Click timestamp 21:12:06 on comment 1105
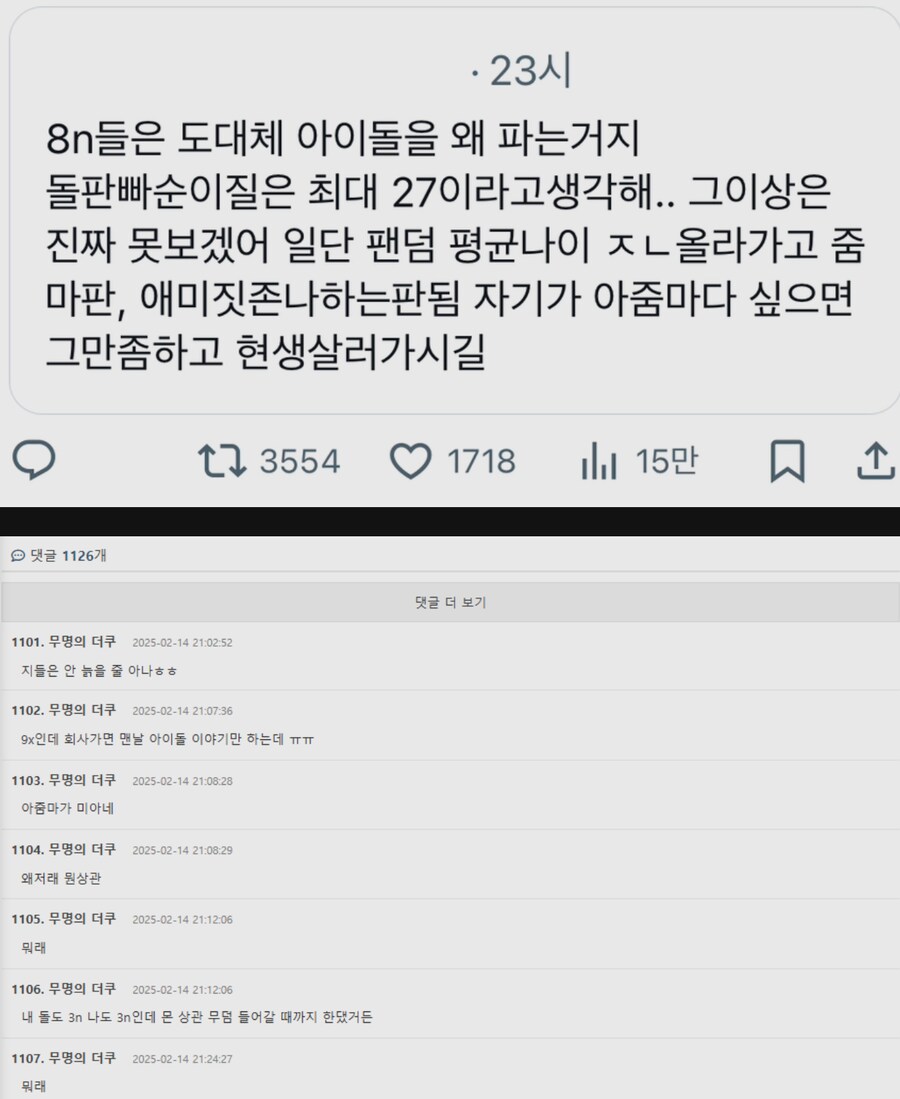 (x=182, y=920)
